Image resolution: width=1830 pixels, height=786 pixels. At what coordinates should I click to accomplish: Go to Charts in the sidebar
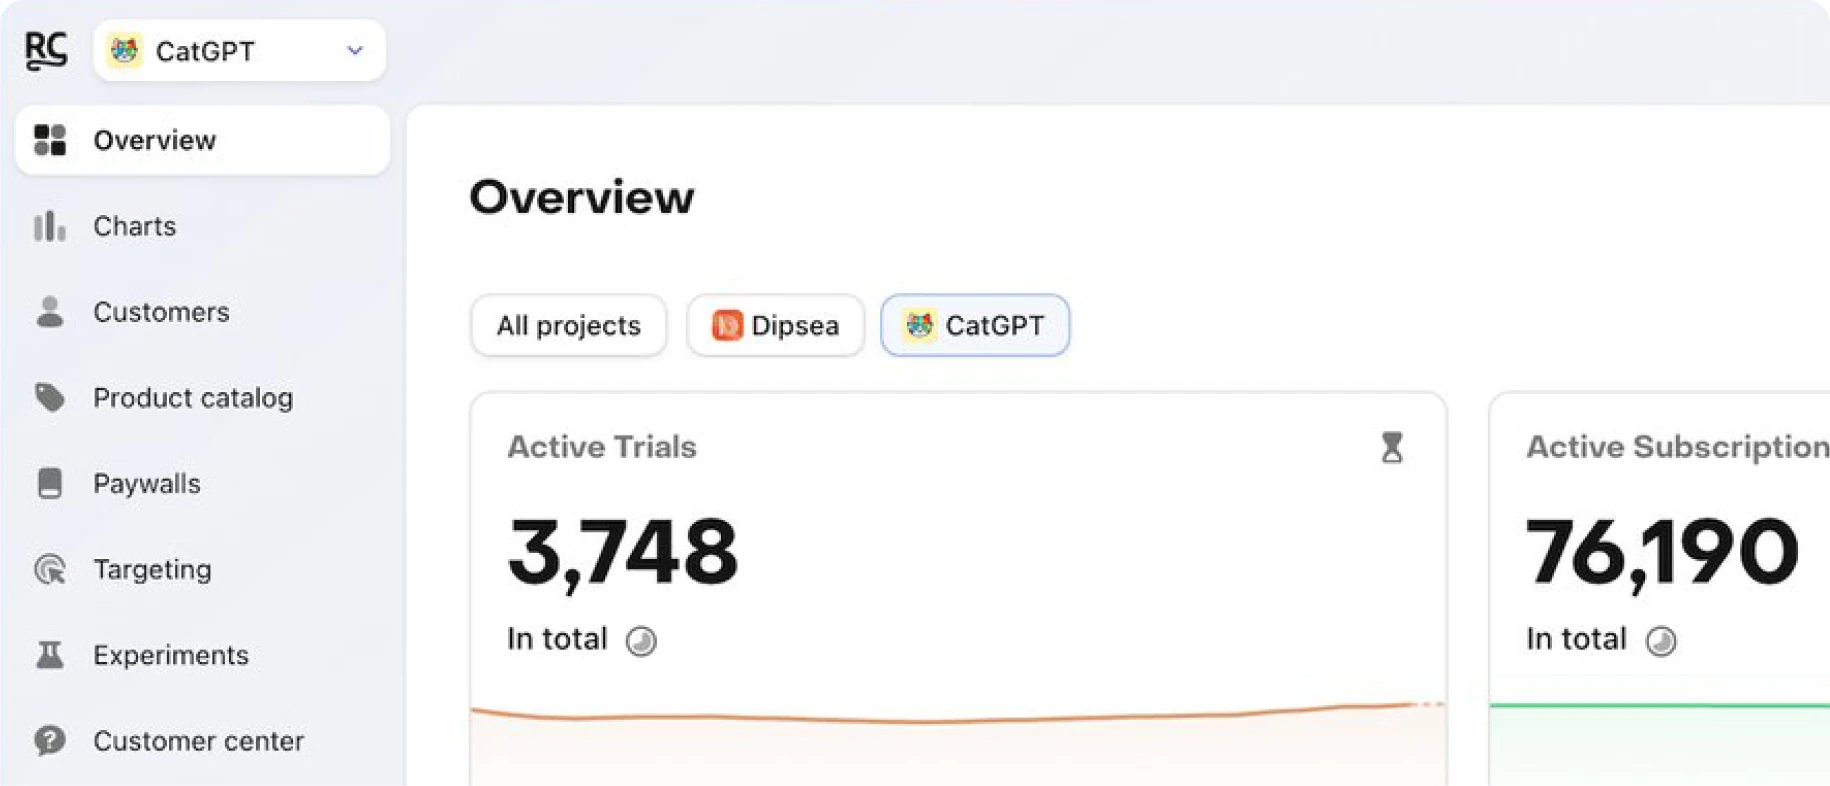point(203,226)
